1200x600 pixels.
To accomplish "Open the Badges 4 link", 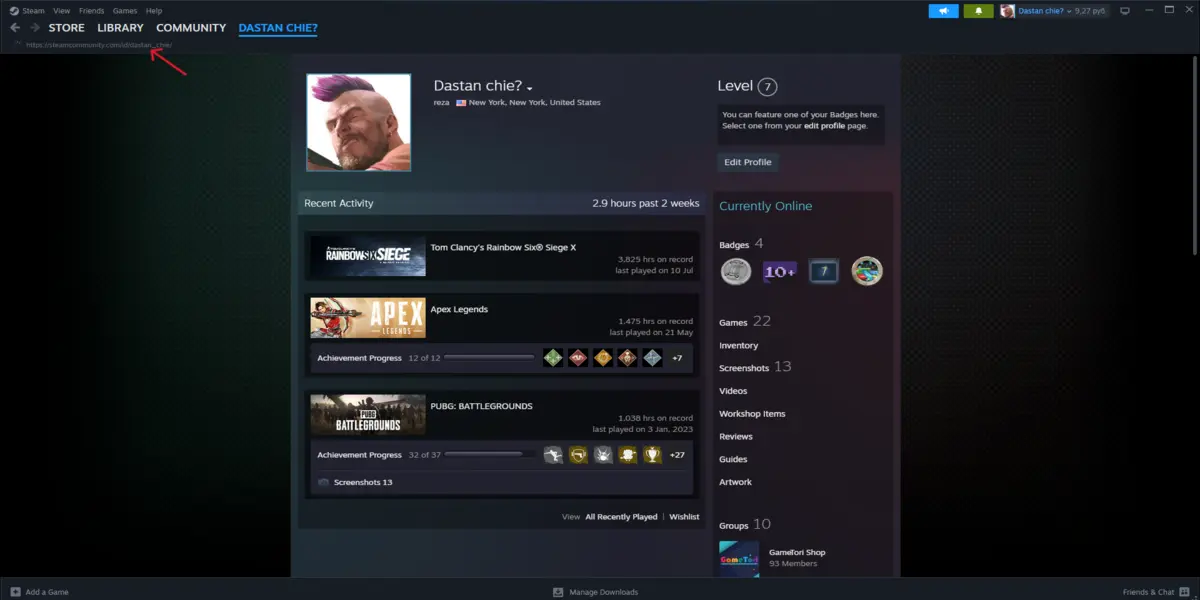I will 741,244.
